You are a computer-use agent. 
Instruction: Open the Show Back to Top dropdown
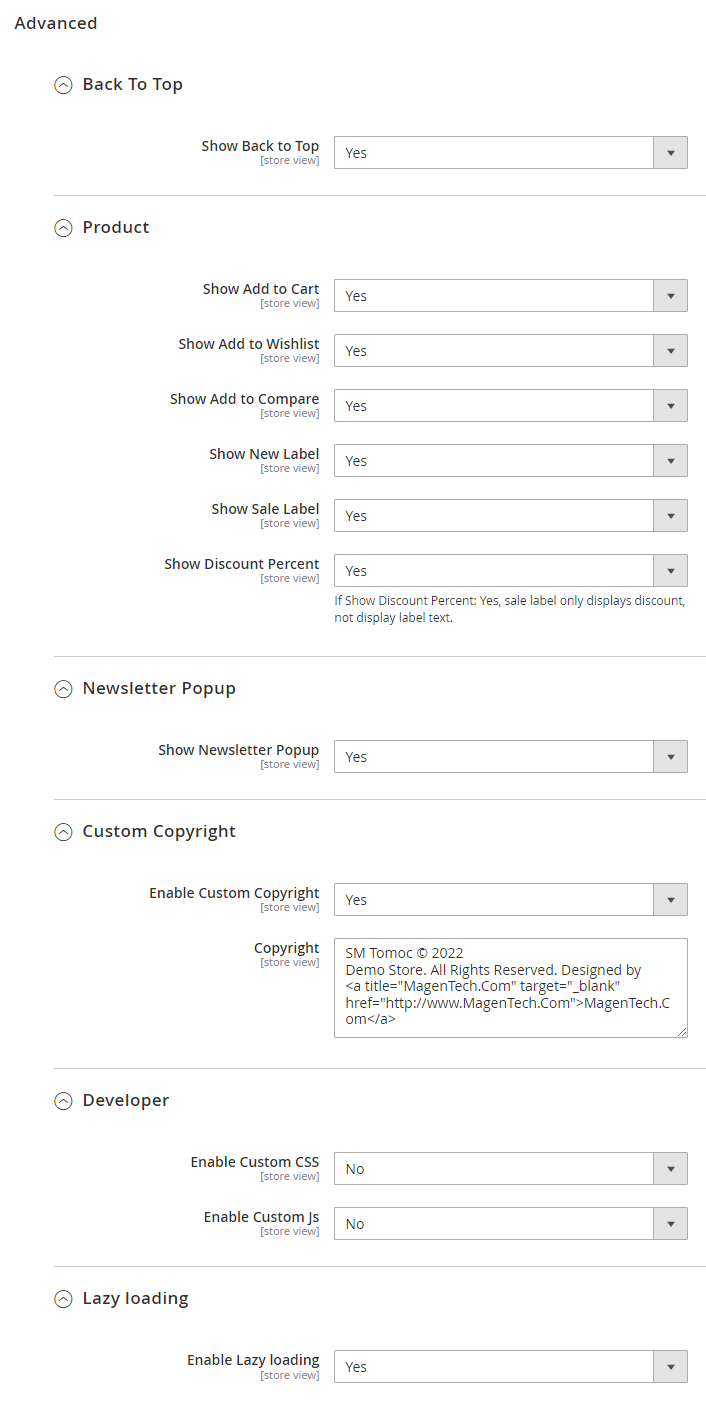pos(510,153)
